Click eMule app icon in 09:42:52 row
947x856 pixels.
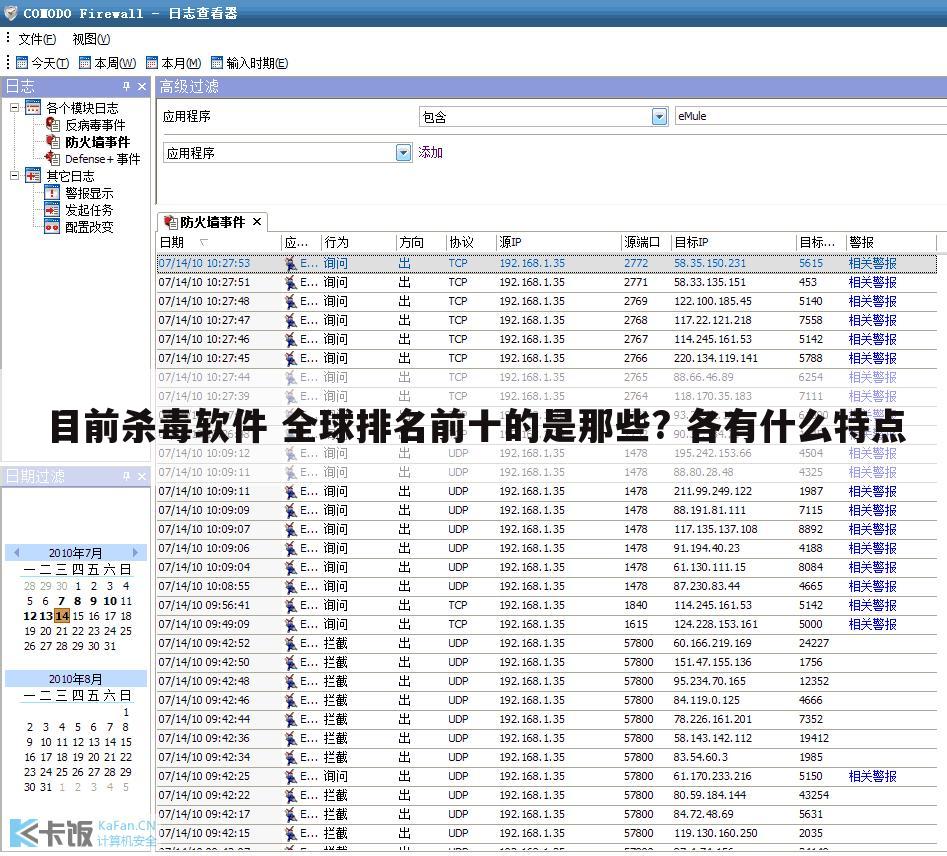point(291,643)
